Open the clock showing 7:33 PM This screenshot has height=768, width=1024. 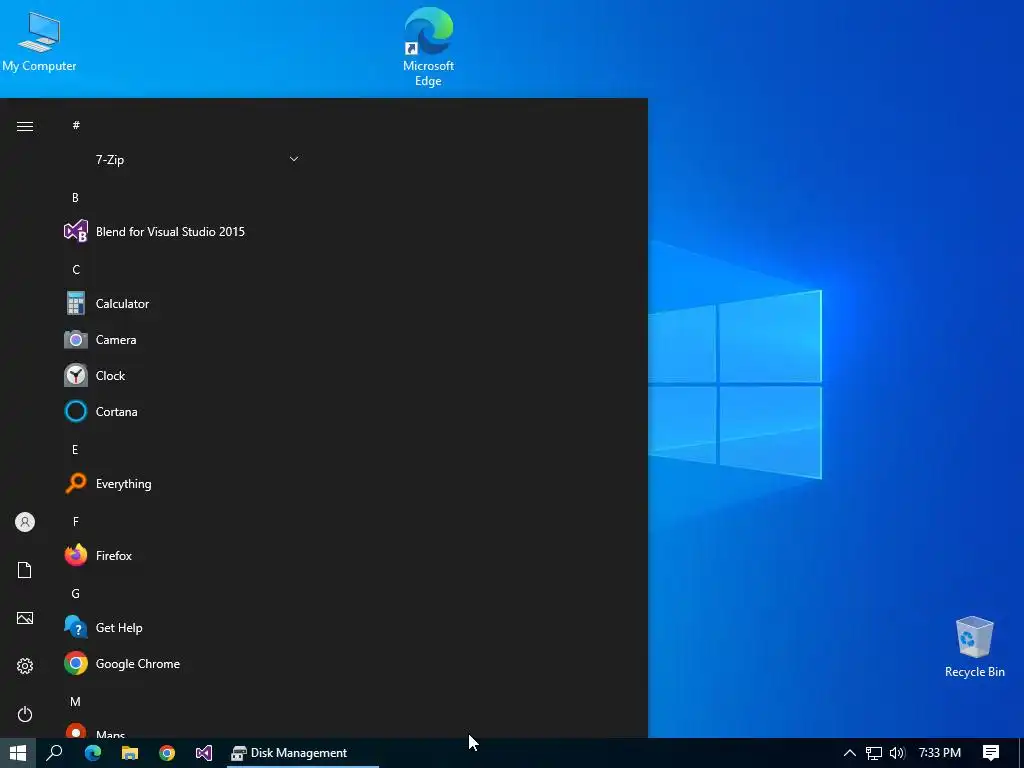click(x=940, y=753)
